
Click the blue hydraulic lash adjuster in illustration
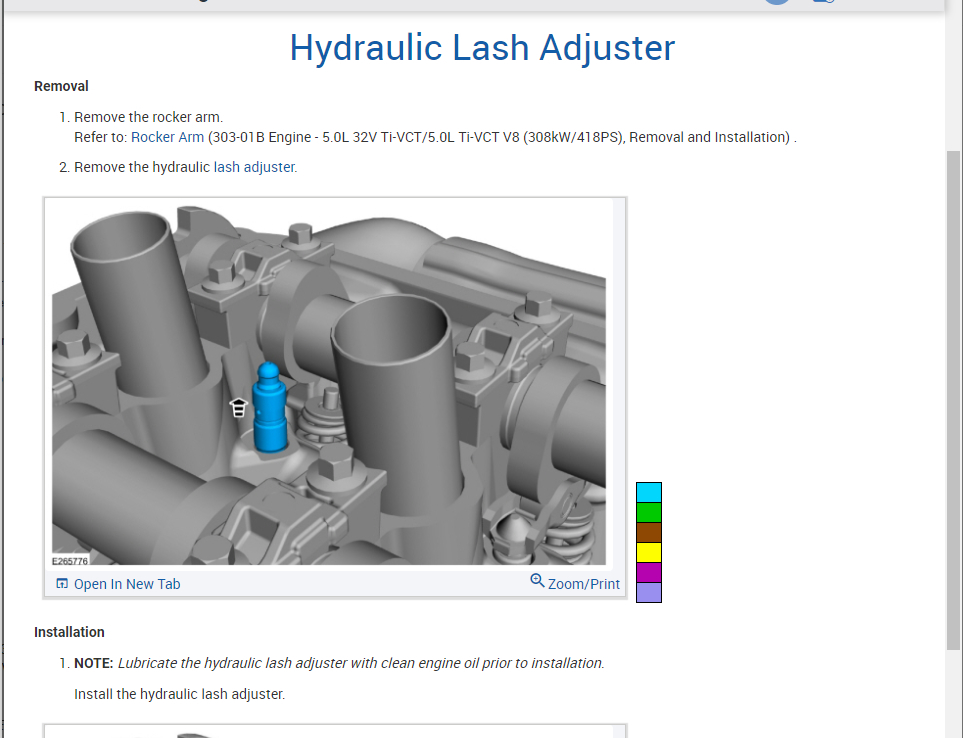[269, 408]
